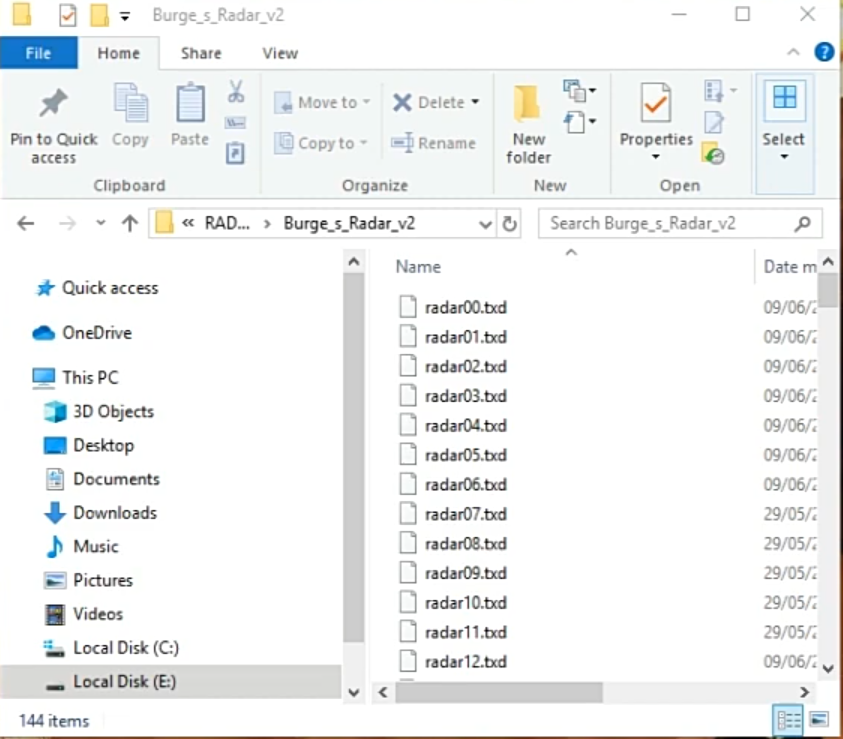Image resolution: width=843 pixels, height=739 pixels.
Task: Collapse the ribbon with chevron
Action: pos(793,52)
